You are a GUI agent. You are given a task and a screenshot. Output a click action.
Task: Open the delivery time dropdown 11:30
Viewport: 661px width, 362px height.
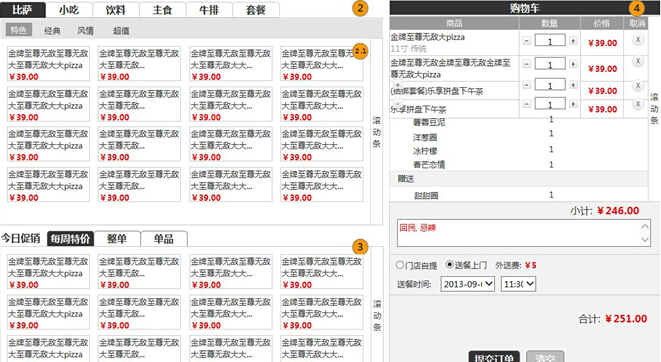click(518, 284)
